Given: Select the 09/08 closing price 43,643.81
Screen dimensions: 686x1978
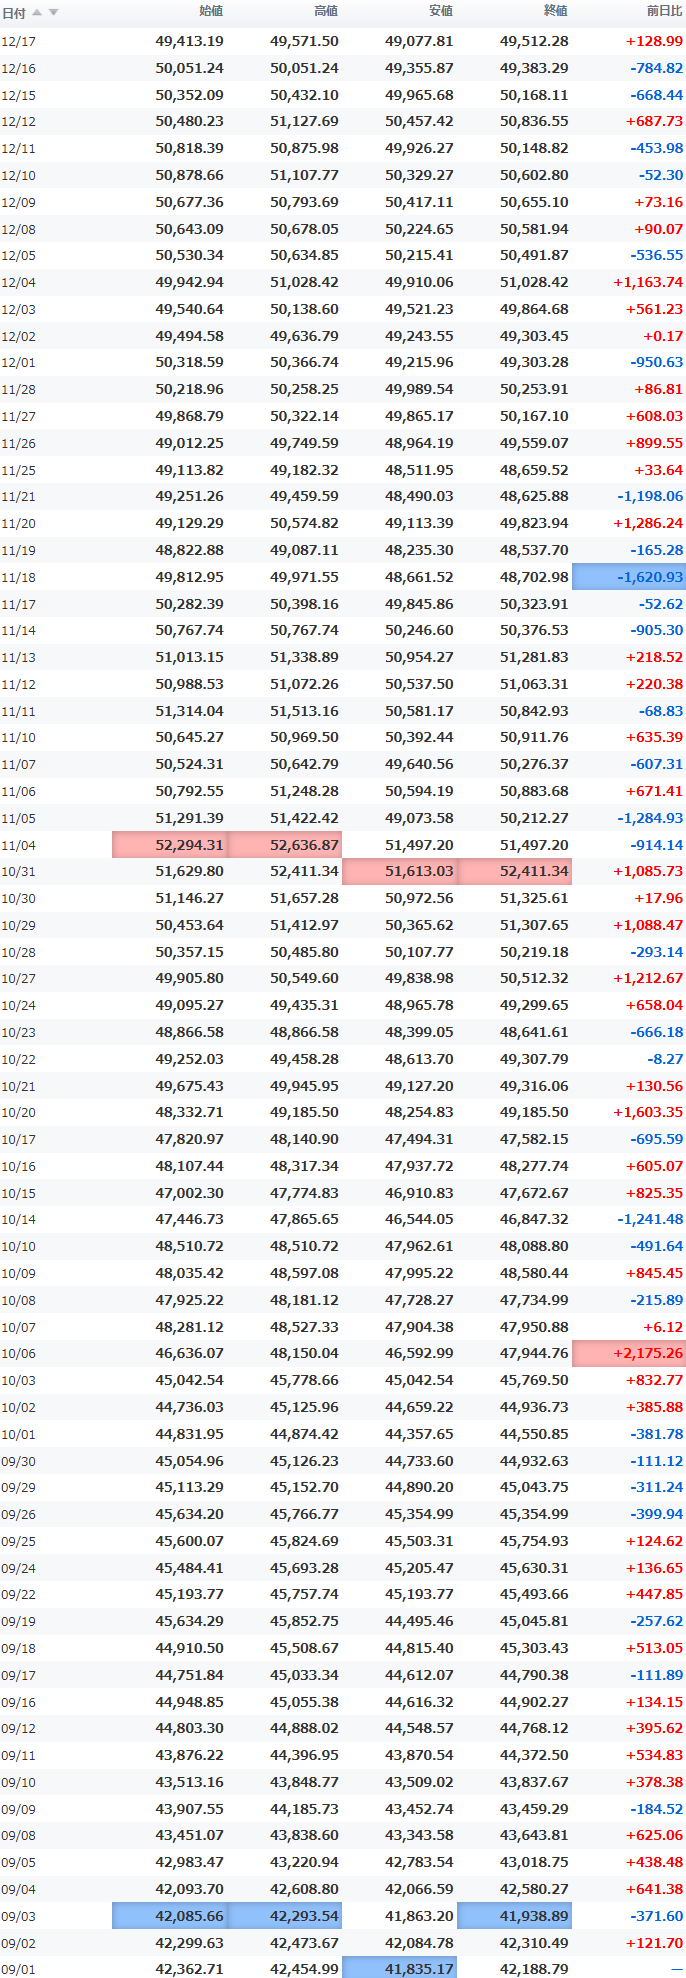Looking at the screenshot, I should [x=534, y=1835].
